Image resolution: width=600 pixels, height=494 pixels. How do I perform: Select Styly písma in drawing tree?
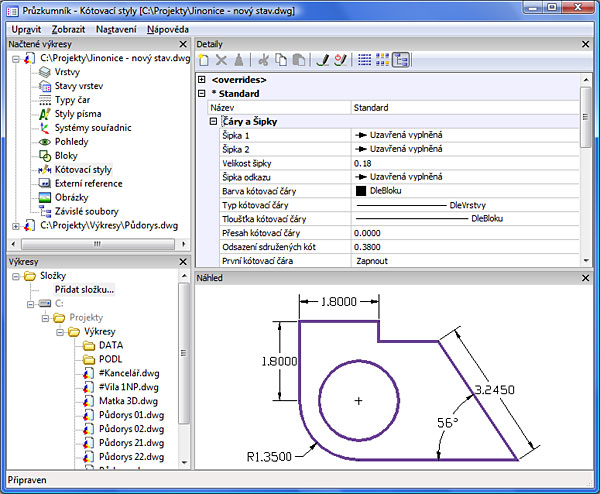[x=77, y=114]
